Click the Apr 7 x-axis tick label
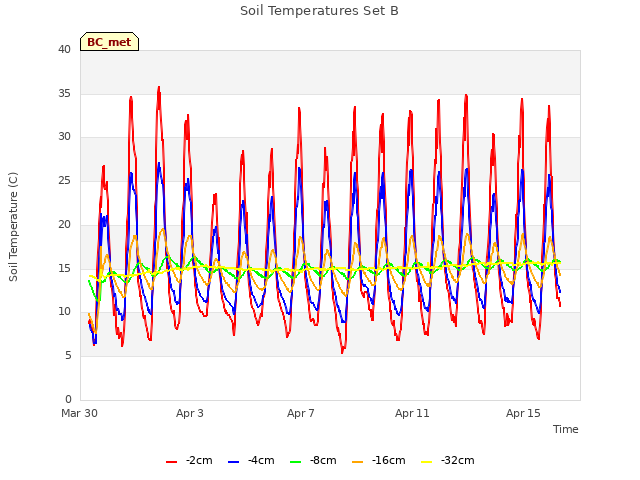Viewport: 640px width, 480px height. (301, 413)
